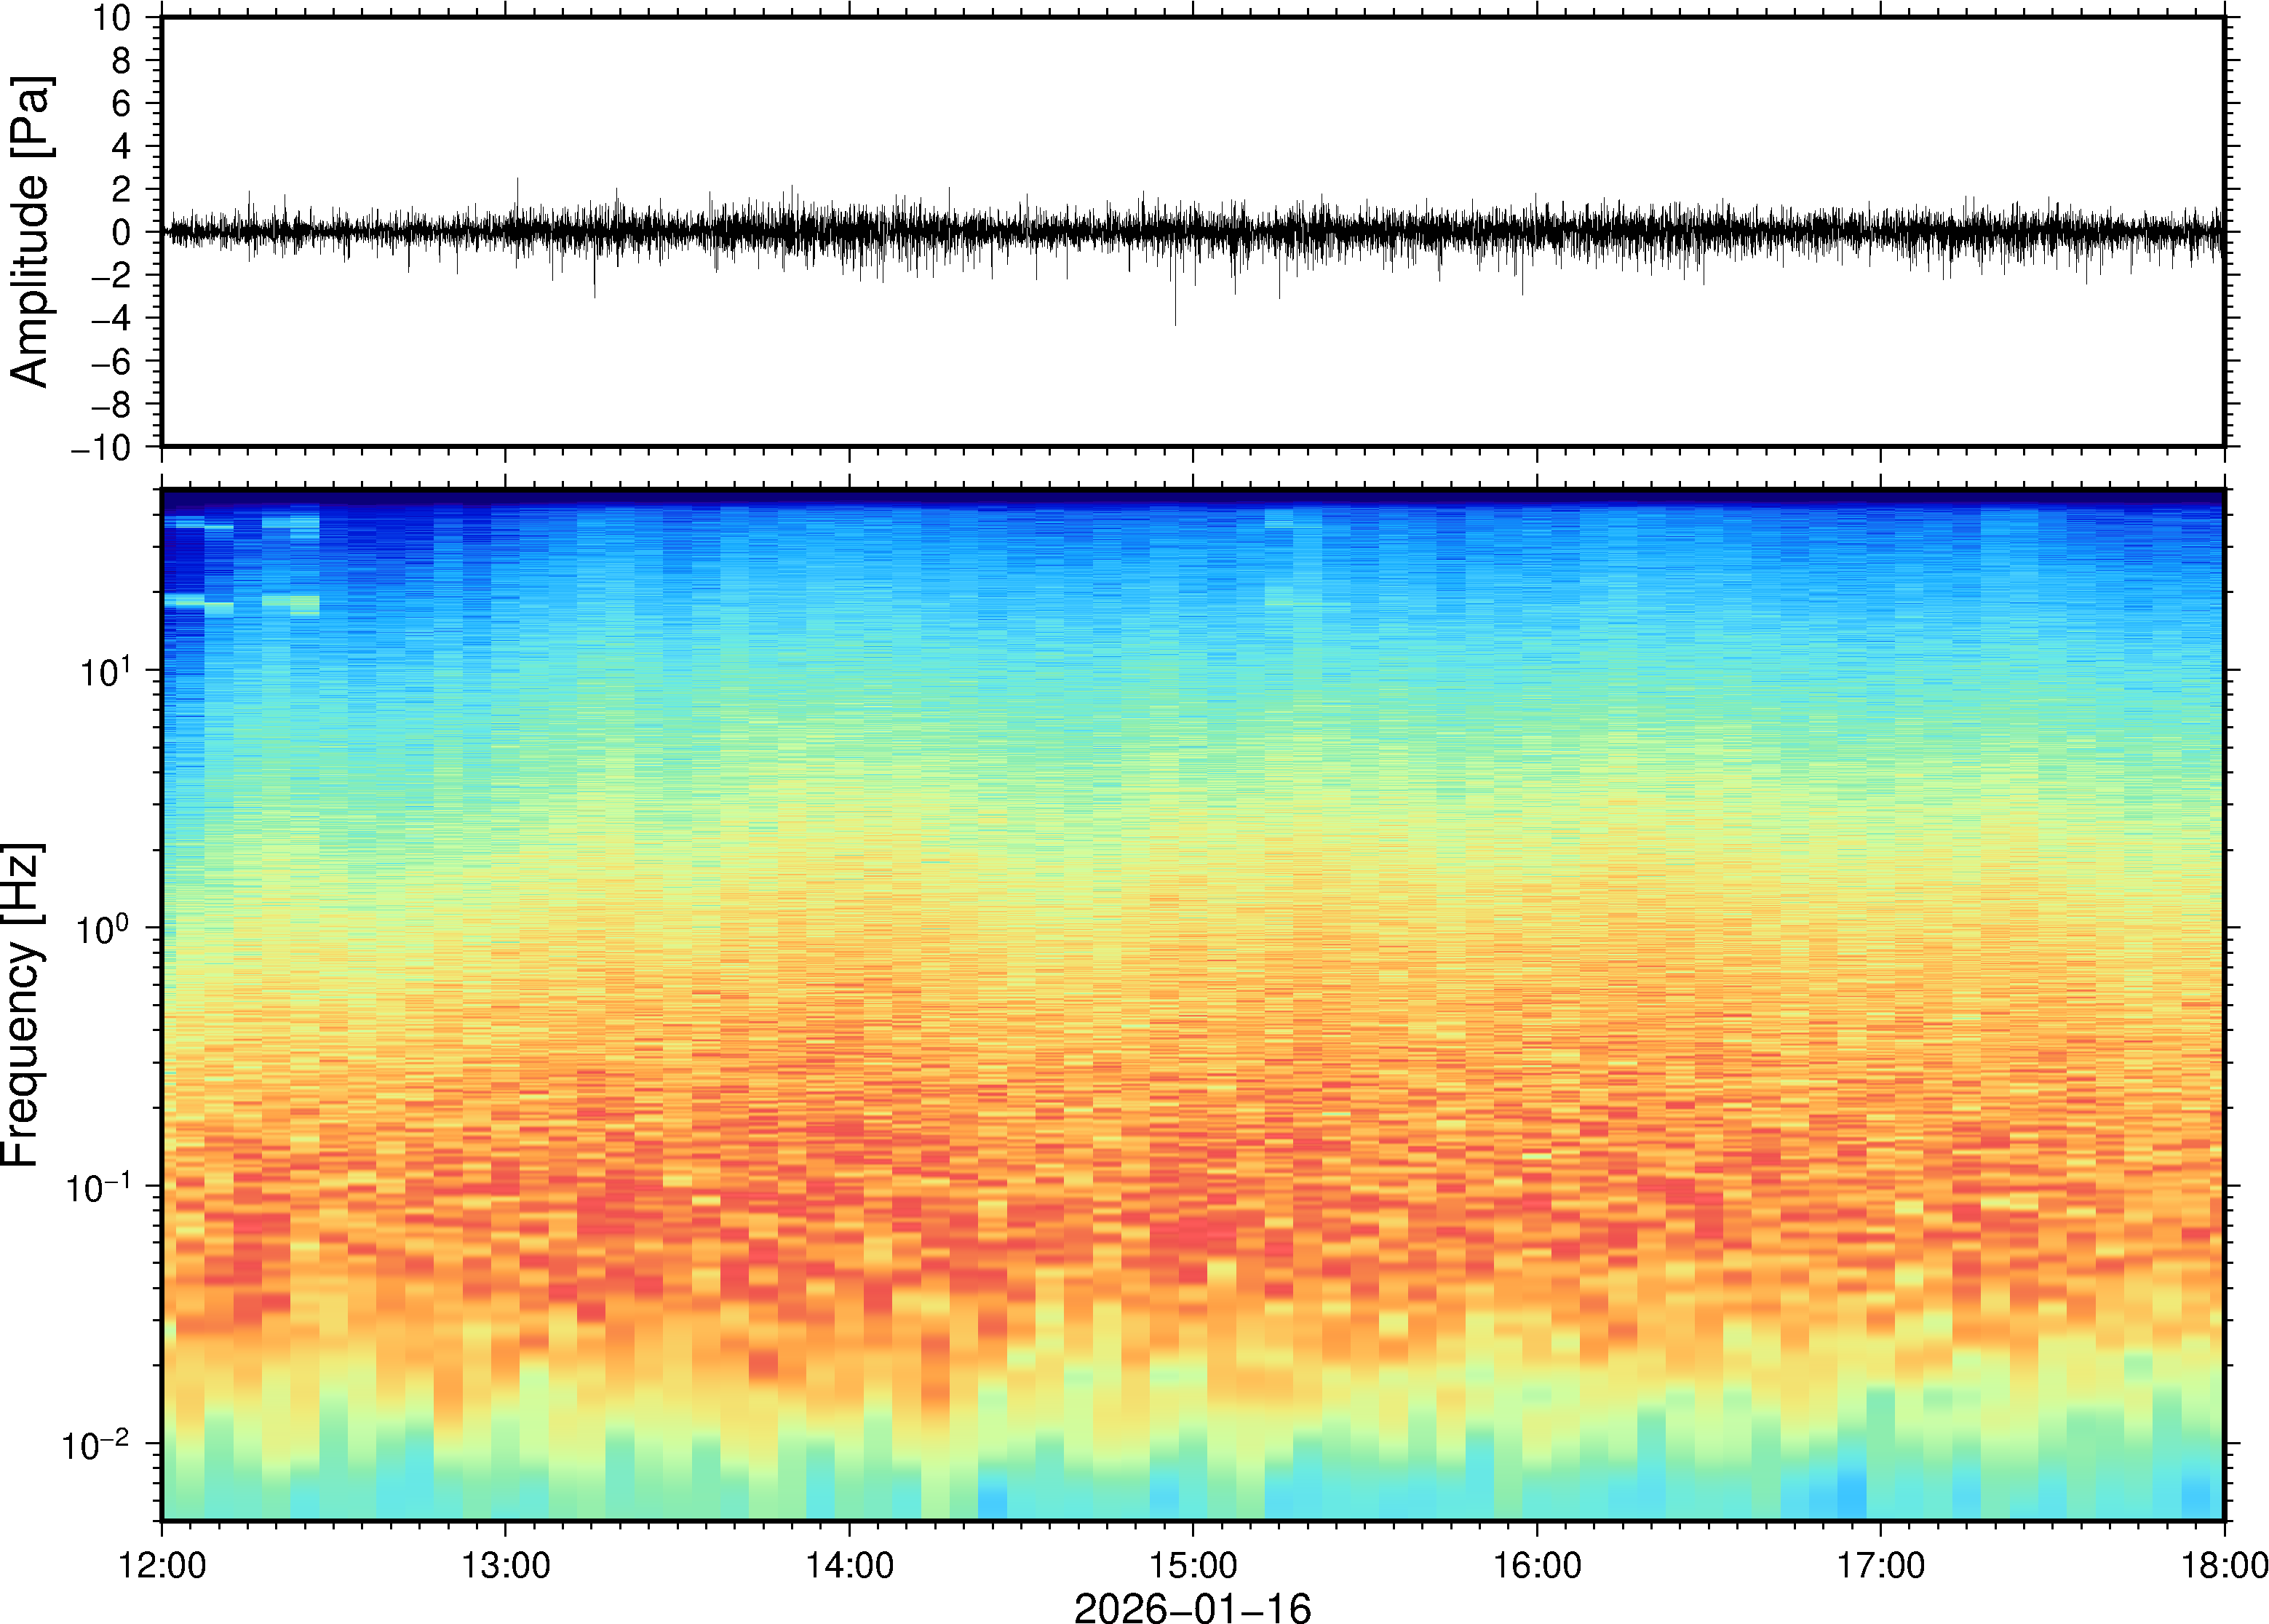Click the amplitude tick label -10
The width and height of the screenshot is (2269, 1624).
100,448
